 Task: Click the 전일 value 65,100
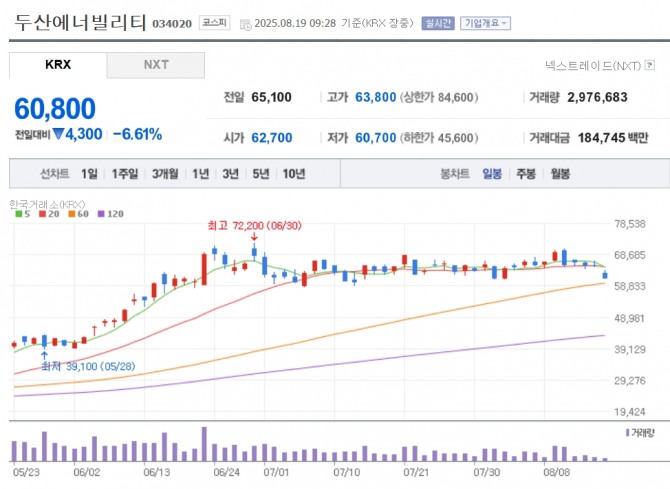pyautogui.click(x=271, y=97)
